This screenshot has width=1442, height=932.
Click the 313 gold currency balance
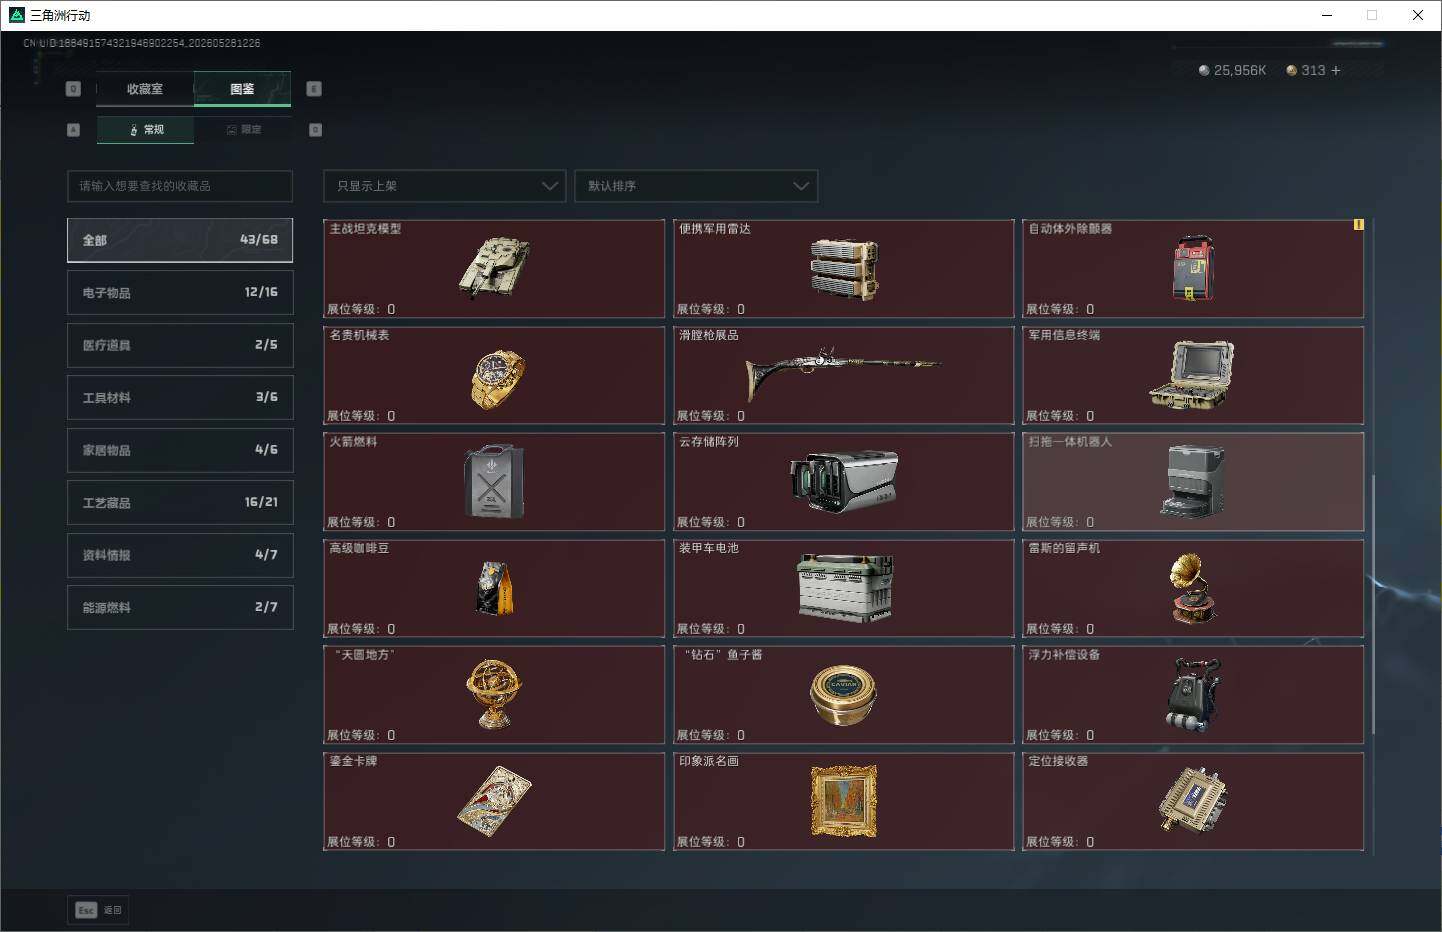pyautogui.click(x=1306, y=70)
